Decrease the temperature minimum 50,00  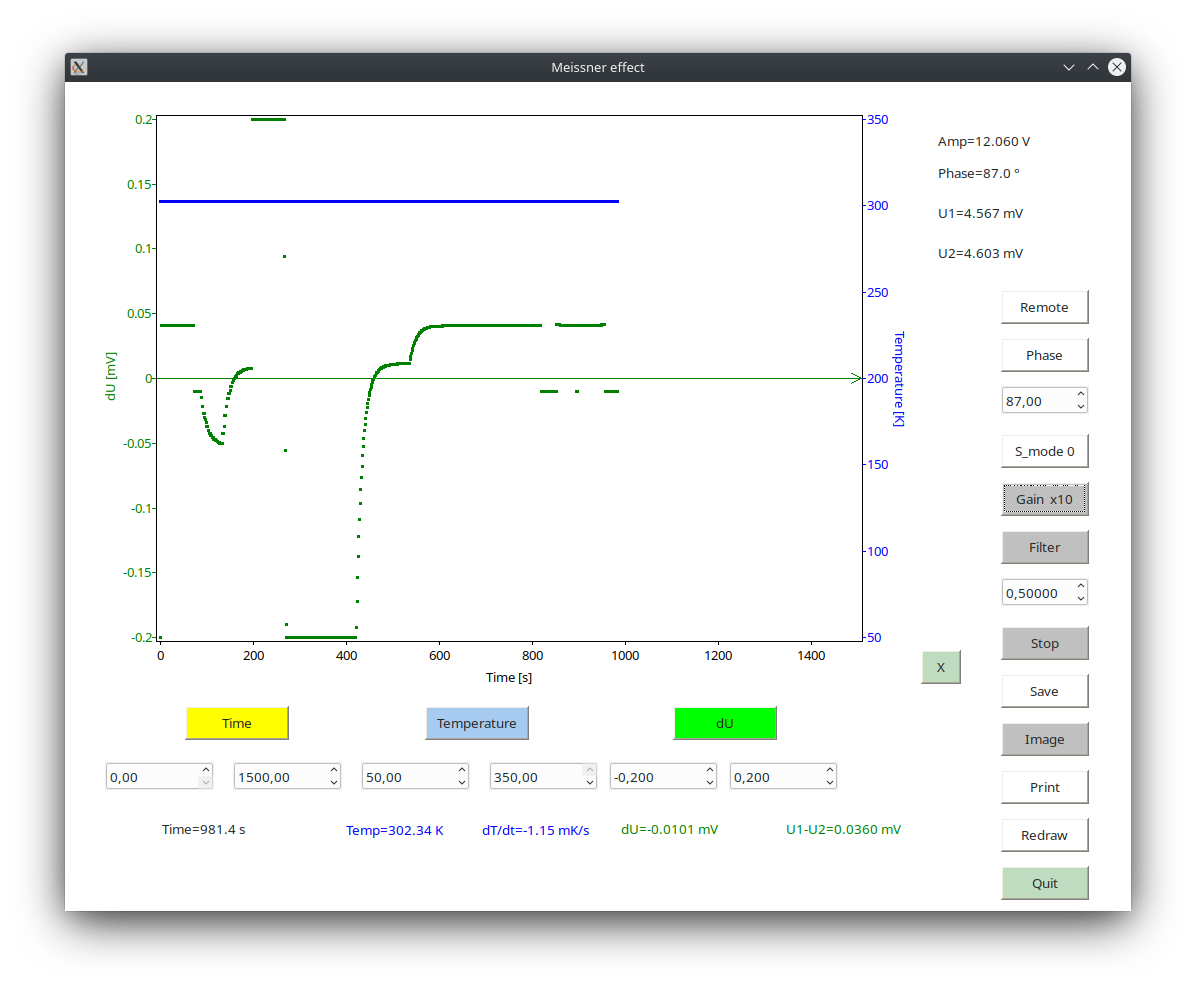point(462,784)
